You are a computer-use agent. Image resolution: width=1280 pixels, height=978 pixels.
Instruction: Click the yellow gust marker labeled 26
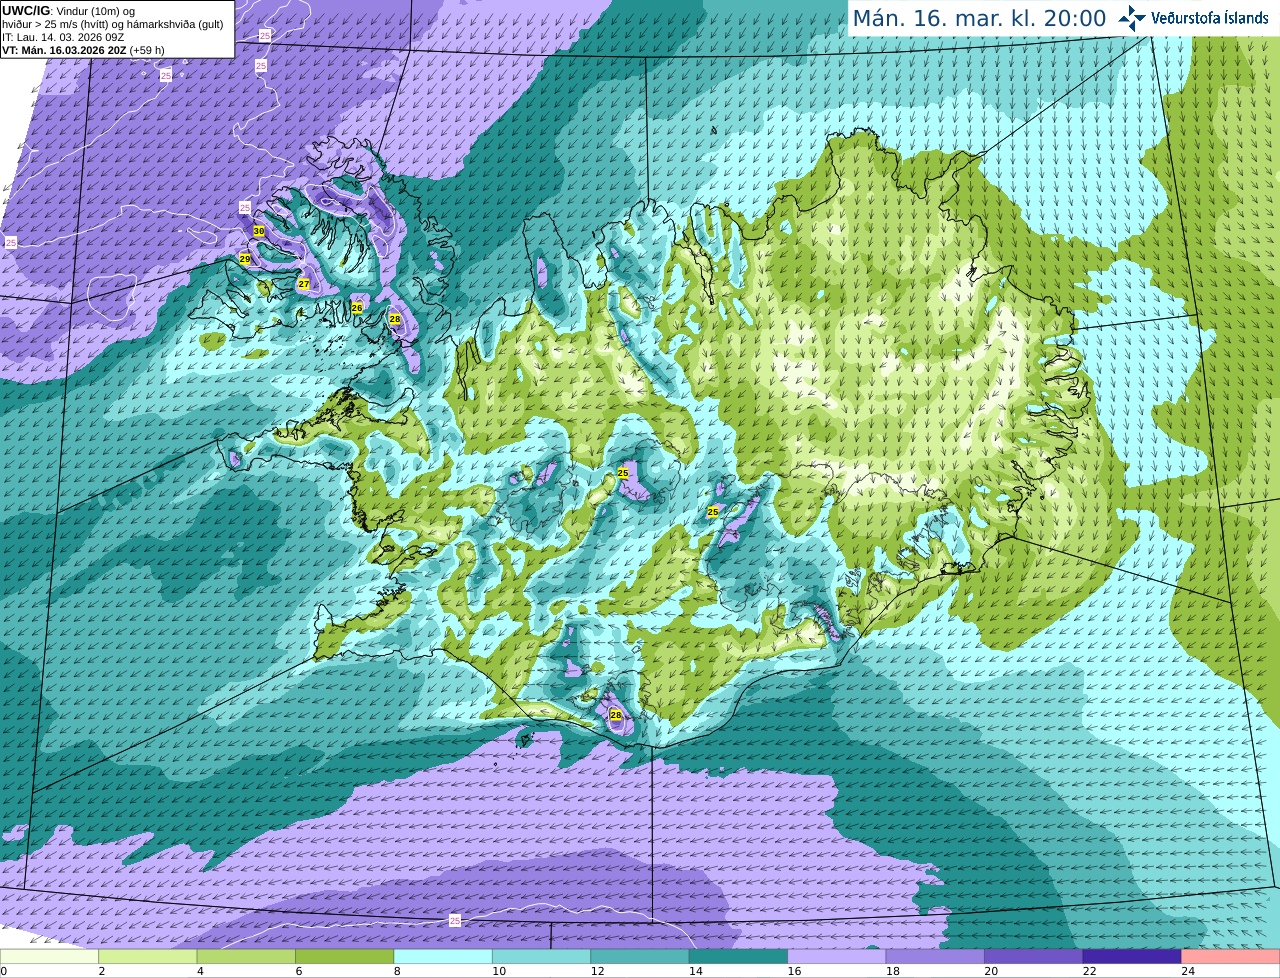coord(357,308)
